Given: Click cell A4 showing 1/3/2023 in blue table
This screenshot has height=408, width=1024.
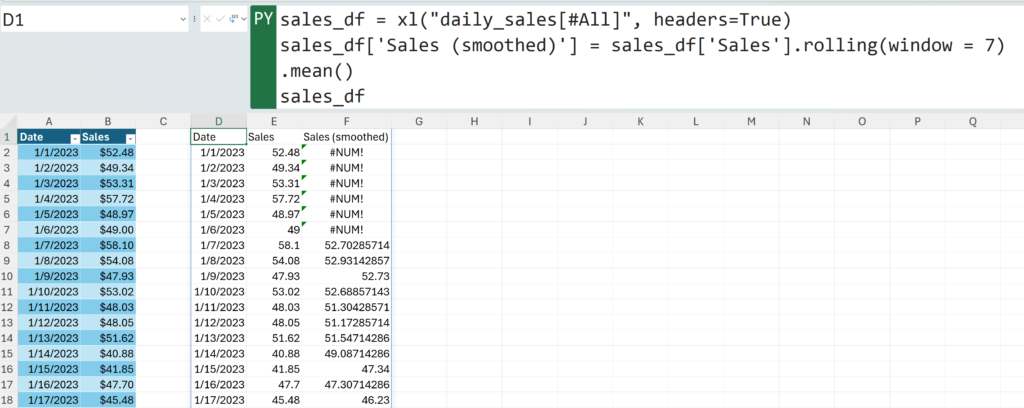Looking at the screenshot, I should [49, 183].
